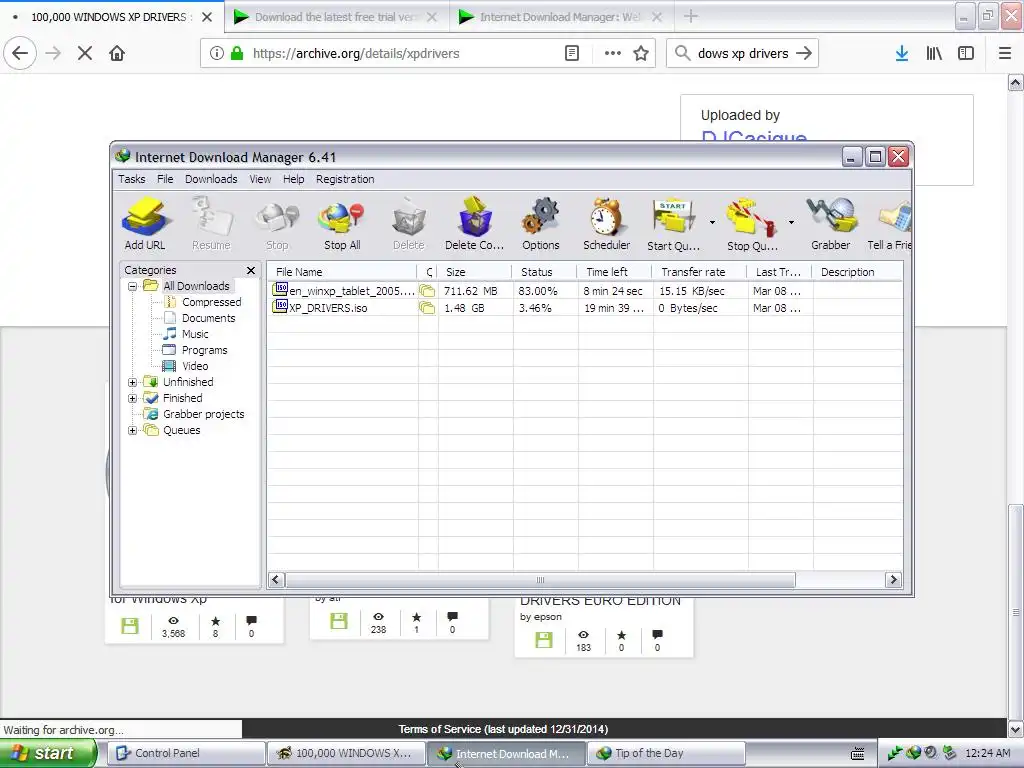The width and height of the screenshot is (1024, 768).
Task: Select the Compressed category
Action: click(x=211, y=302)
